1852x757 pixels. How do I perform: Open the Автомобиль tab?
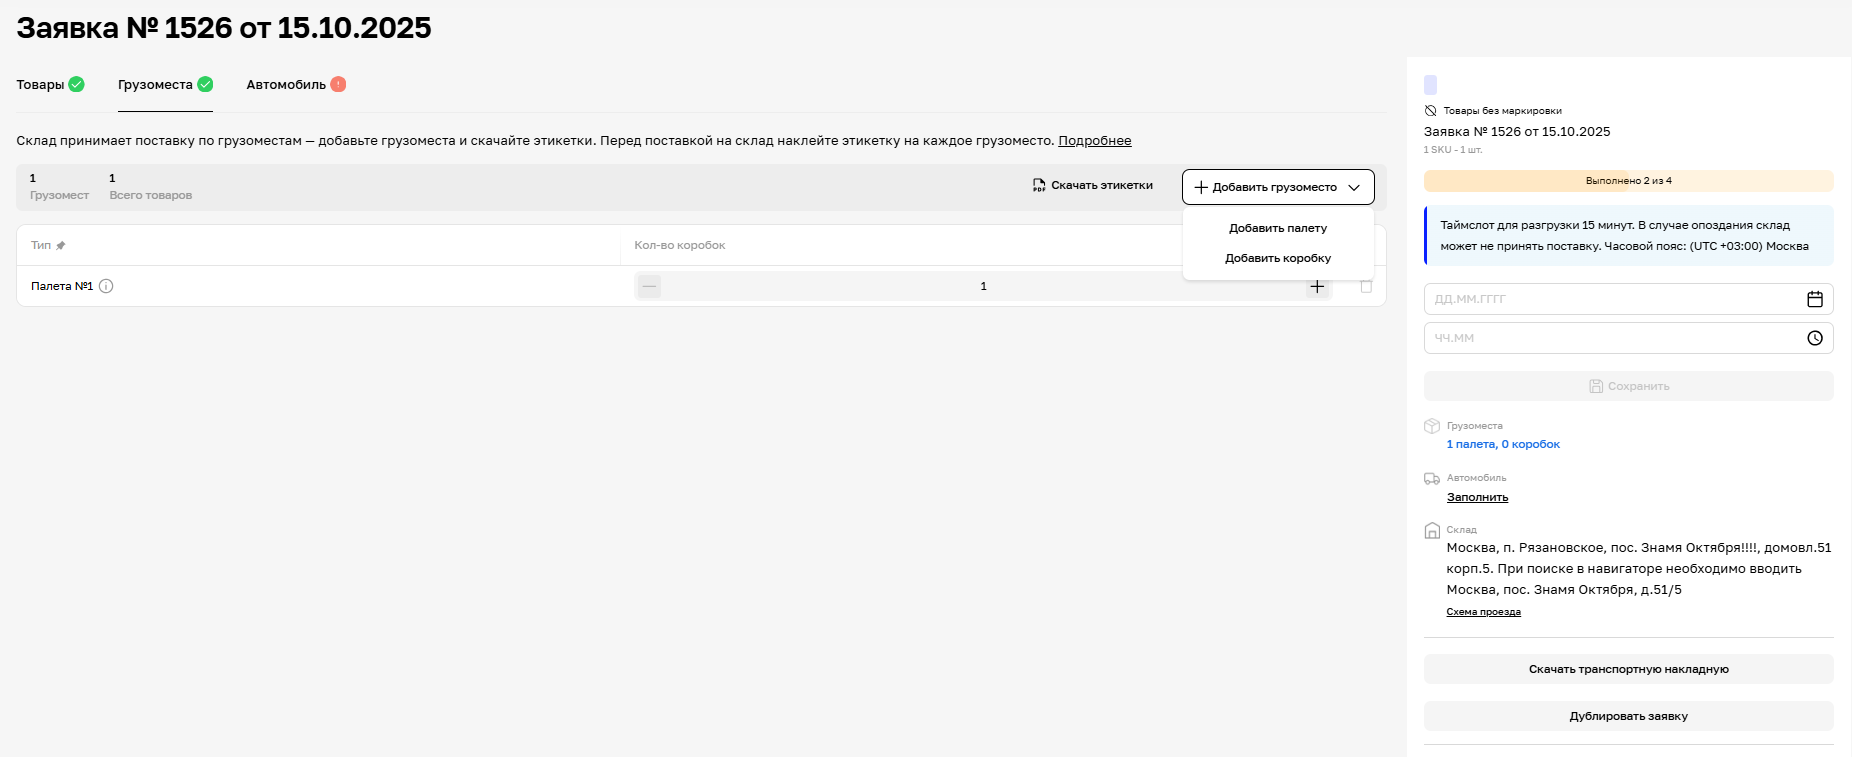(296, 85)
